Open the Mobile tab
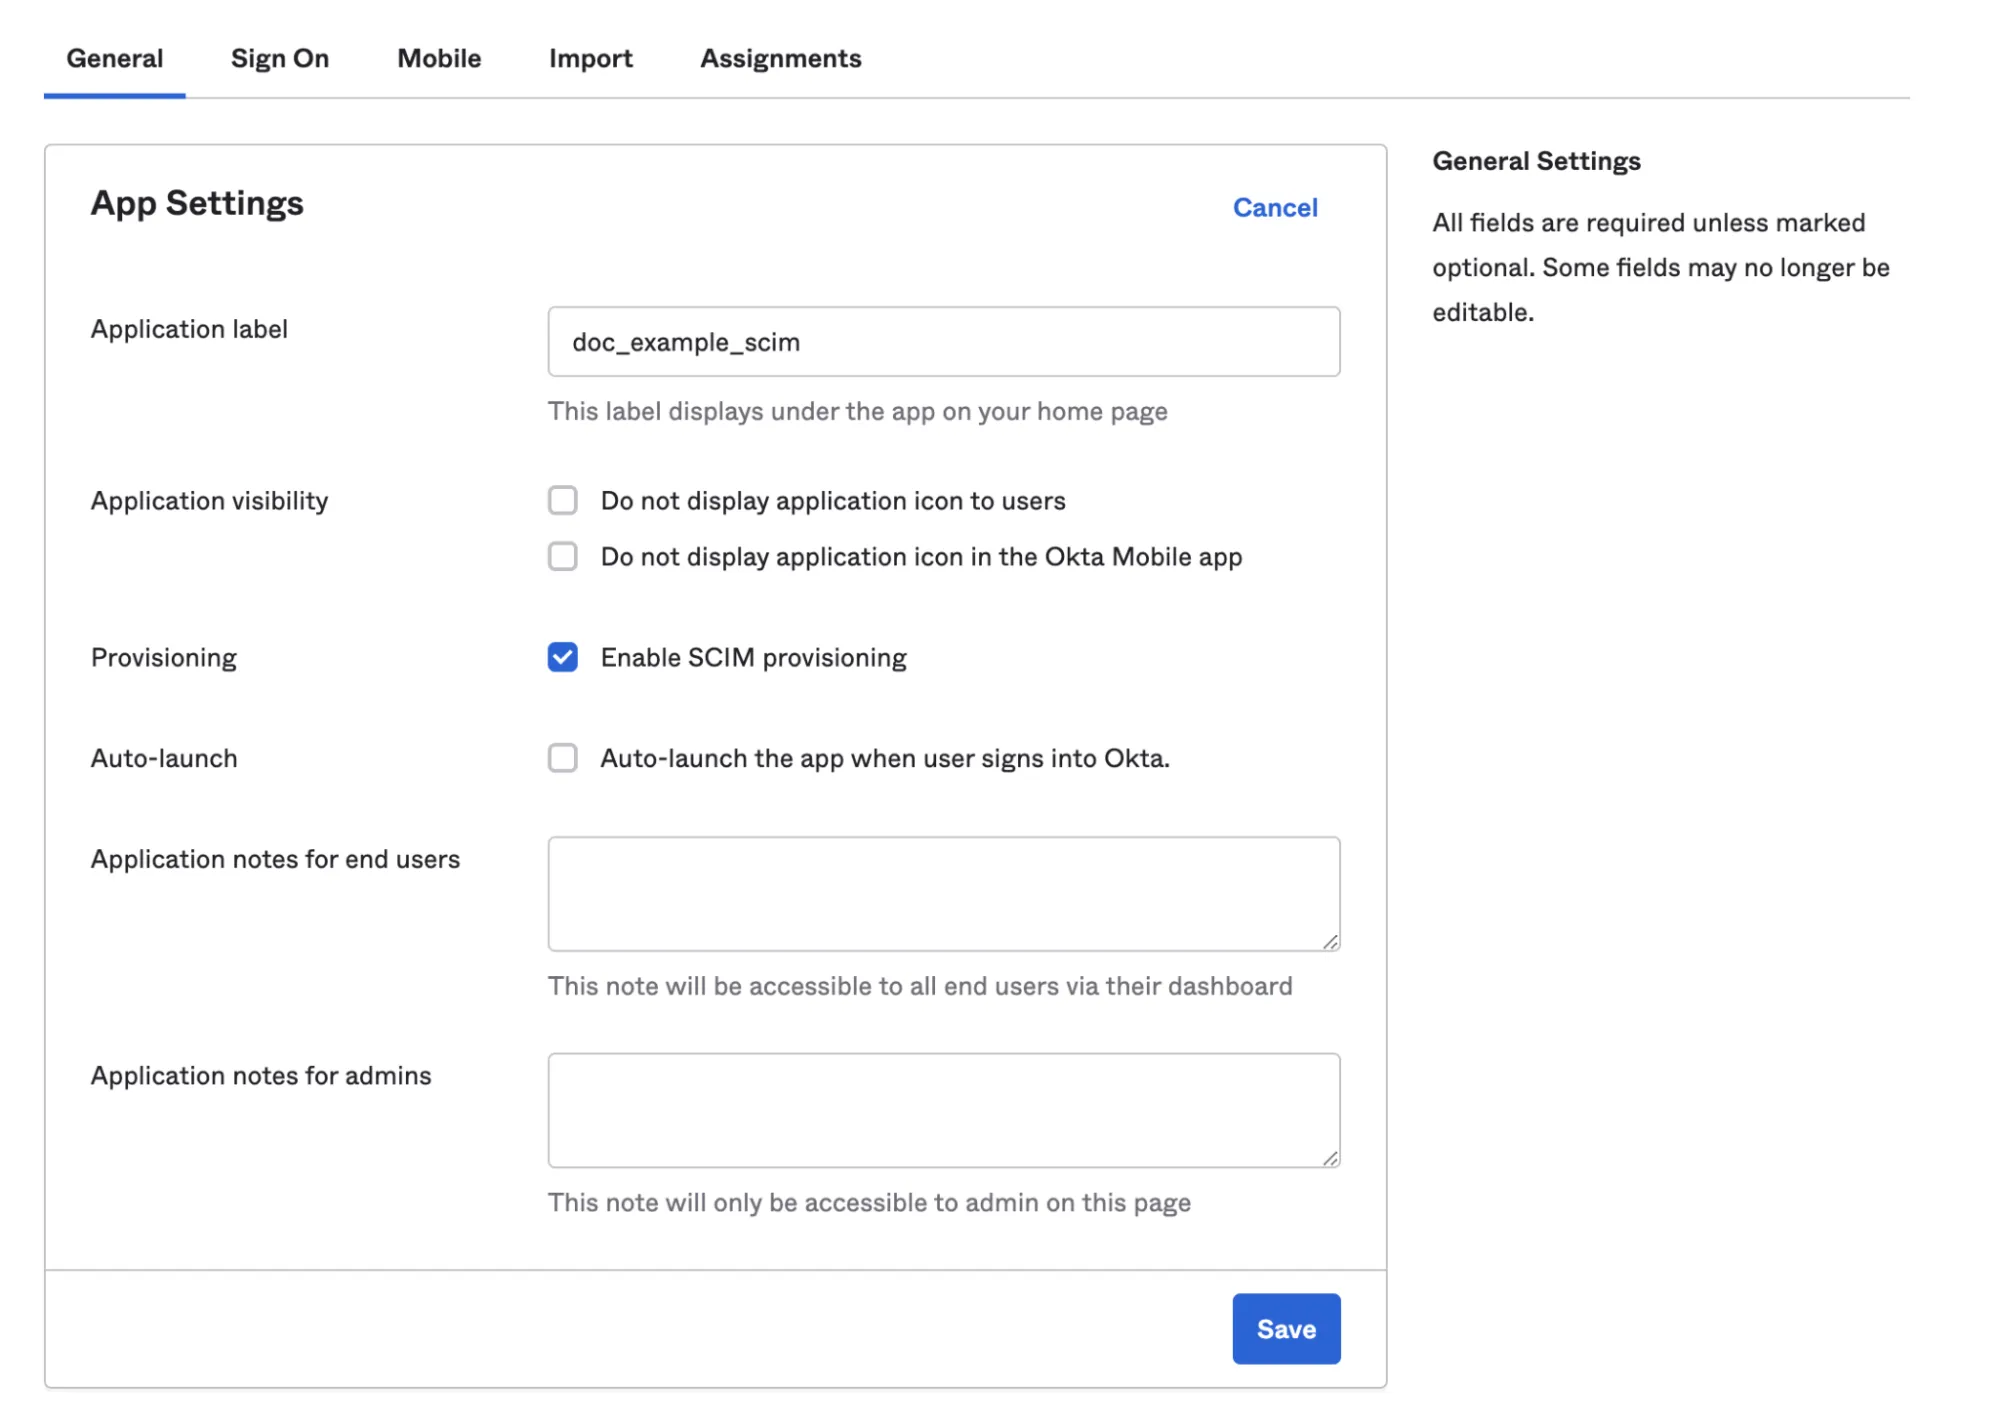Image resolution: width=1999 pixels, height=1415 pixels. 438,58
